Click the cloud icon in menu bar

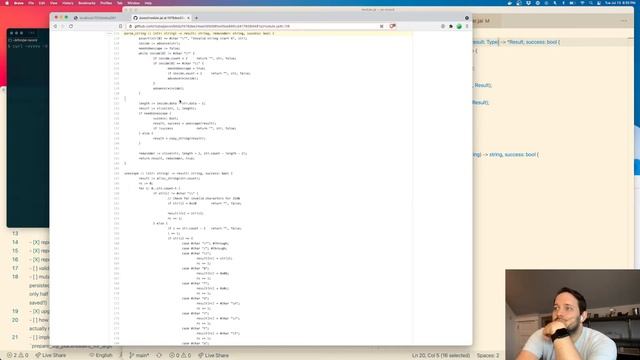510,3
